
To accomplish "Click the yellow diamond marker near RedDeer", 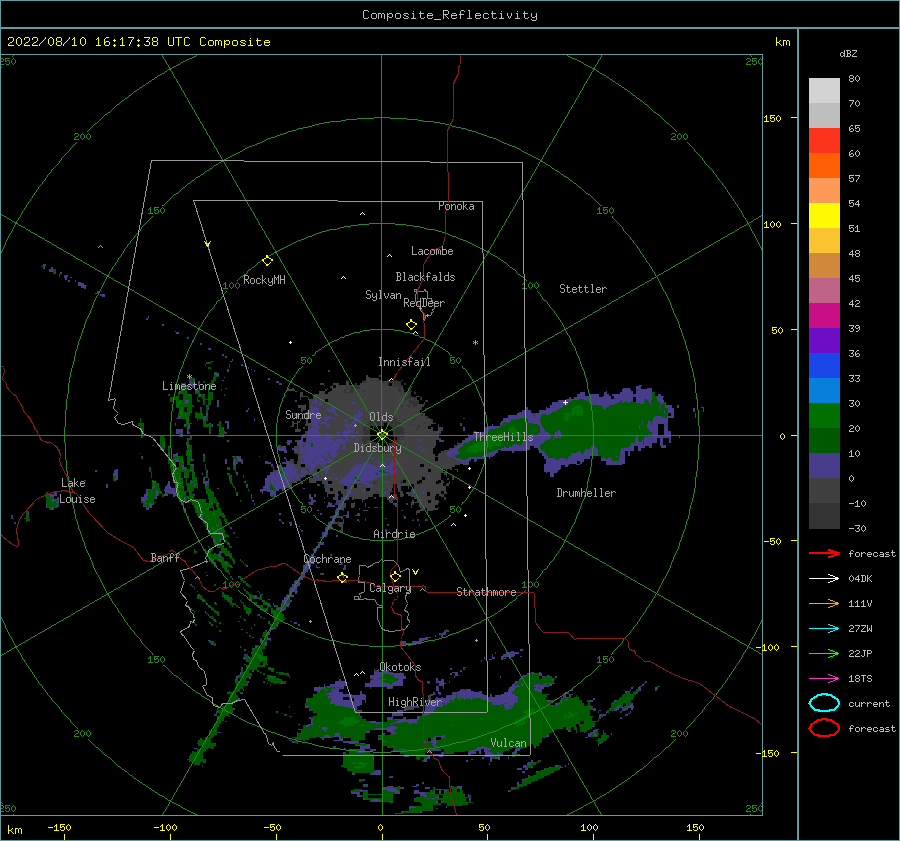I will click(412, 325).
